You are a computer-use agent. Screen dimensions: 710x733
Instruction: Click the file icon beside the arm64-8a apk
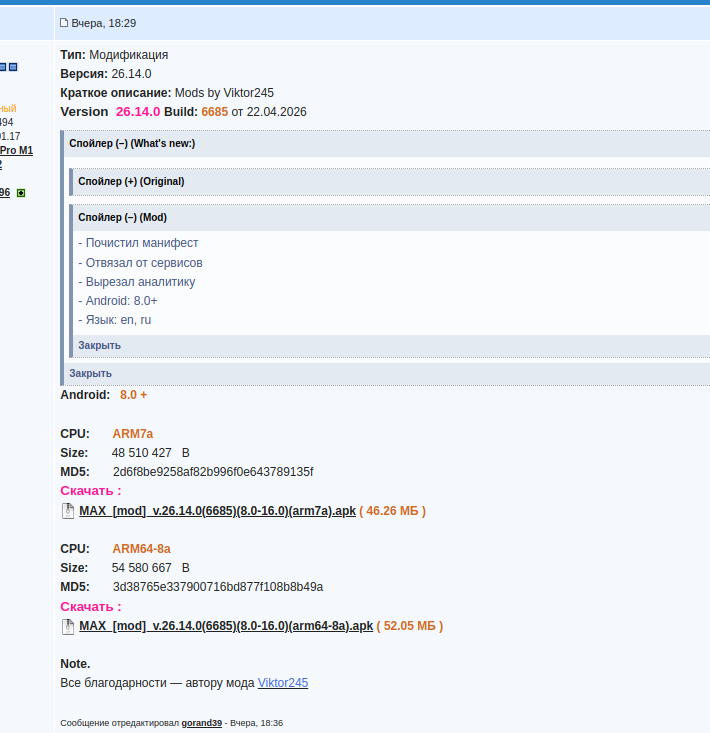[68, 626]
